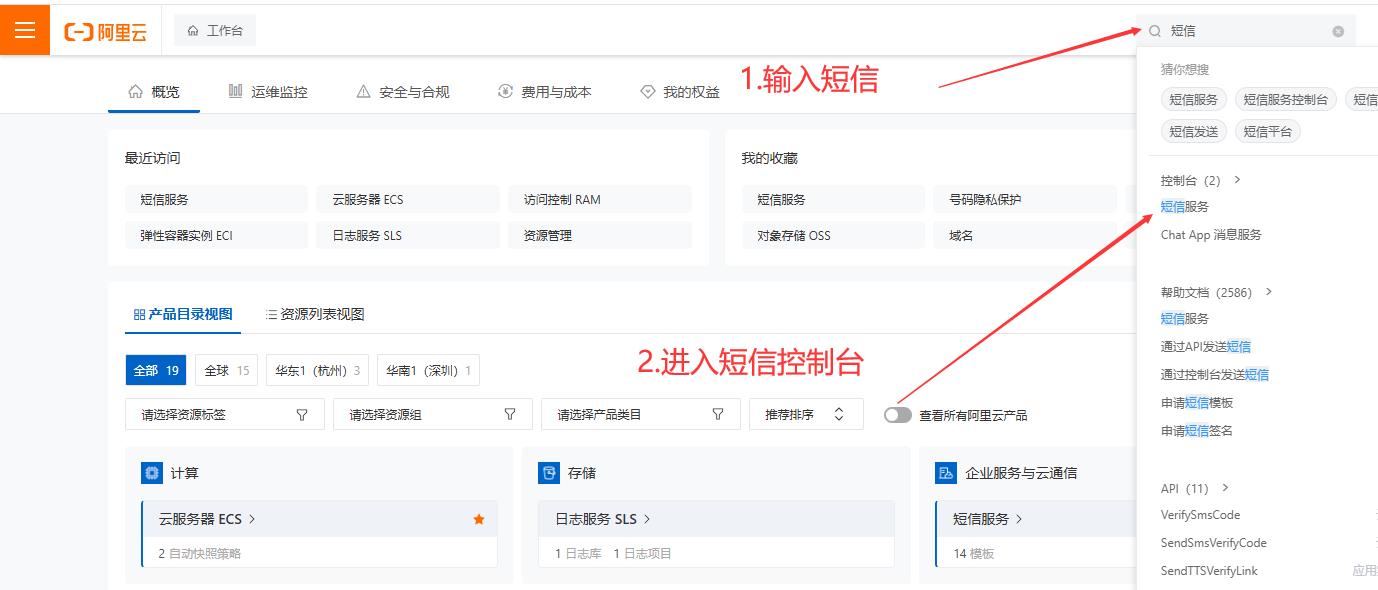1378x590 pixels.
Task: Open the 申请短信模板 help document
Action: click(1197, 403)
